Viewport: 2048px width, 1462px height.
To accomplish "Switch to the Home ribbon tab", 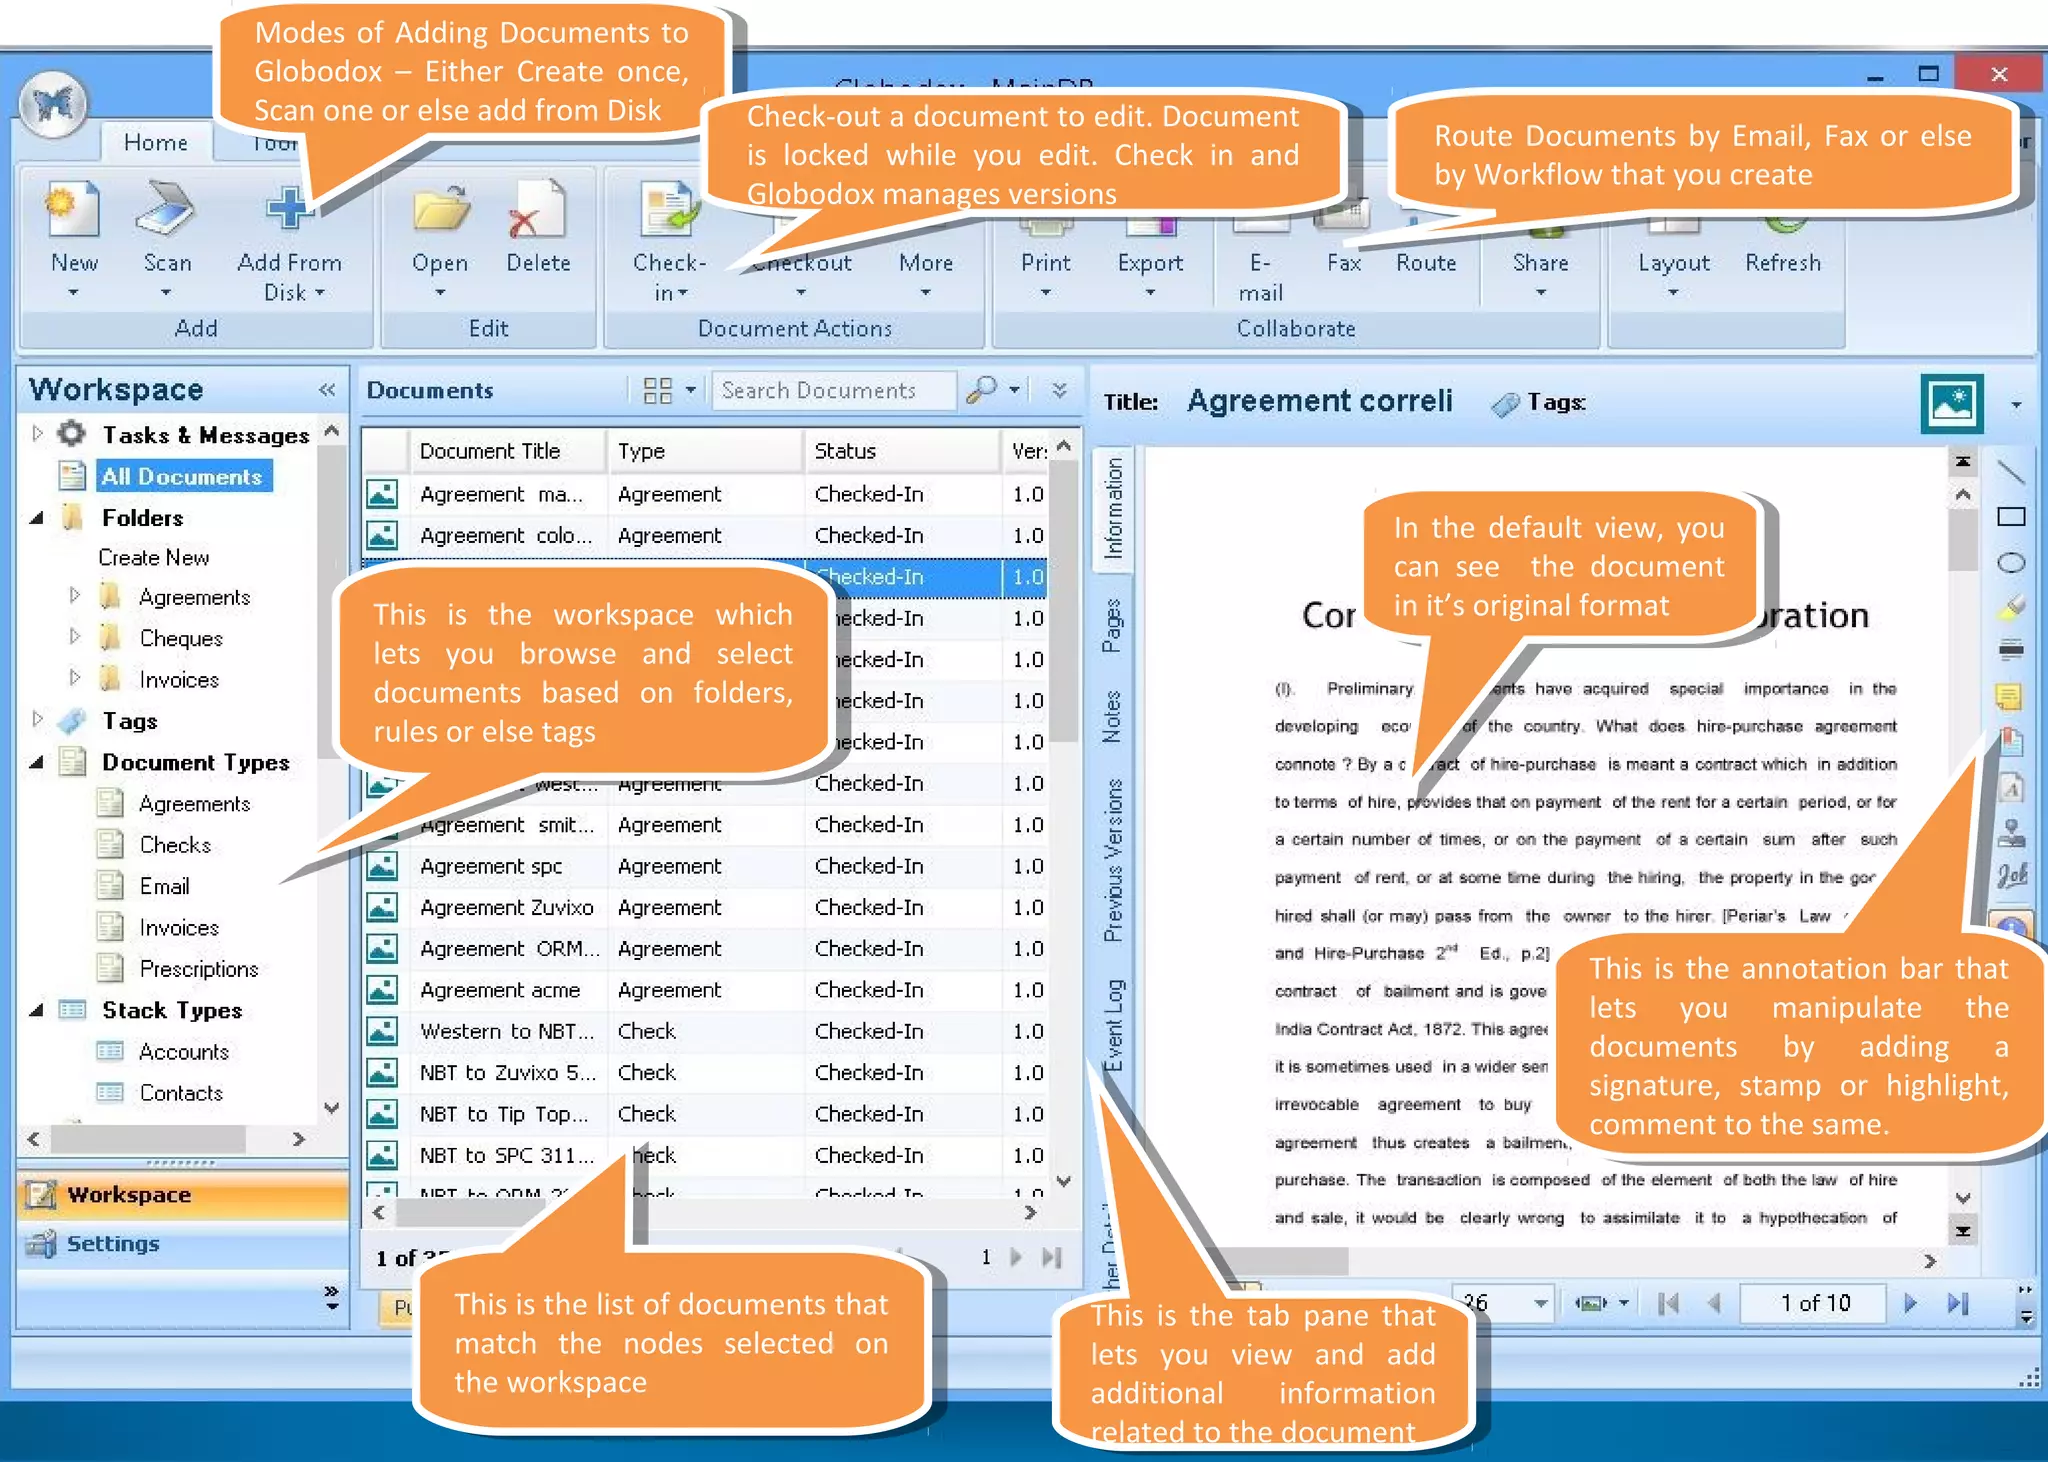I will click(x=156, y=143).
